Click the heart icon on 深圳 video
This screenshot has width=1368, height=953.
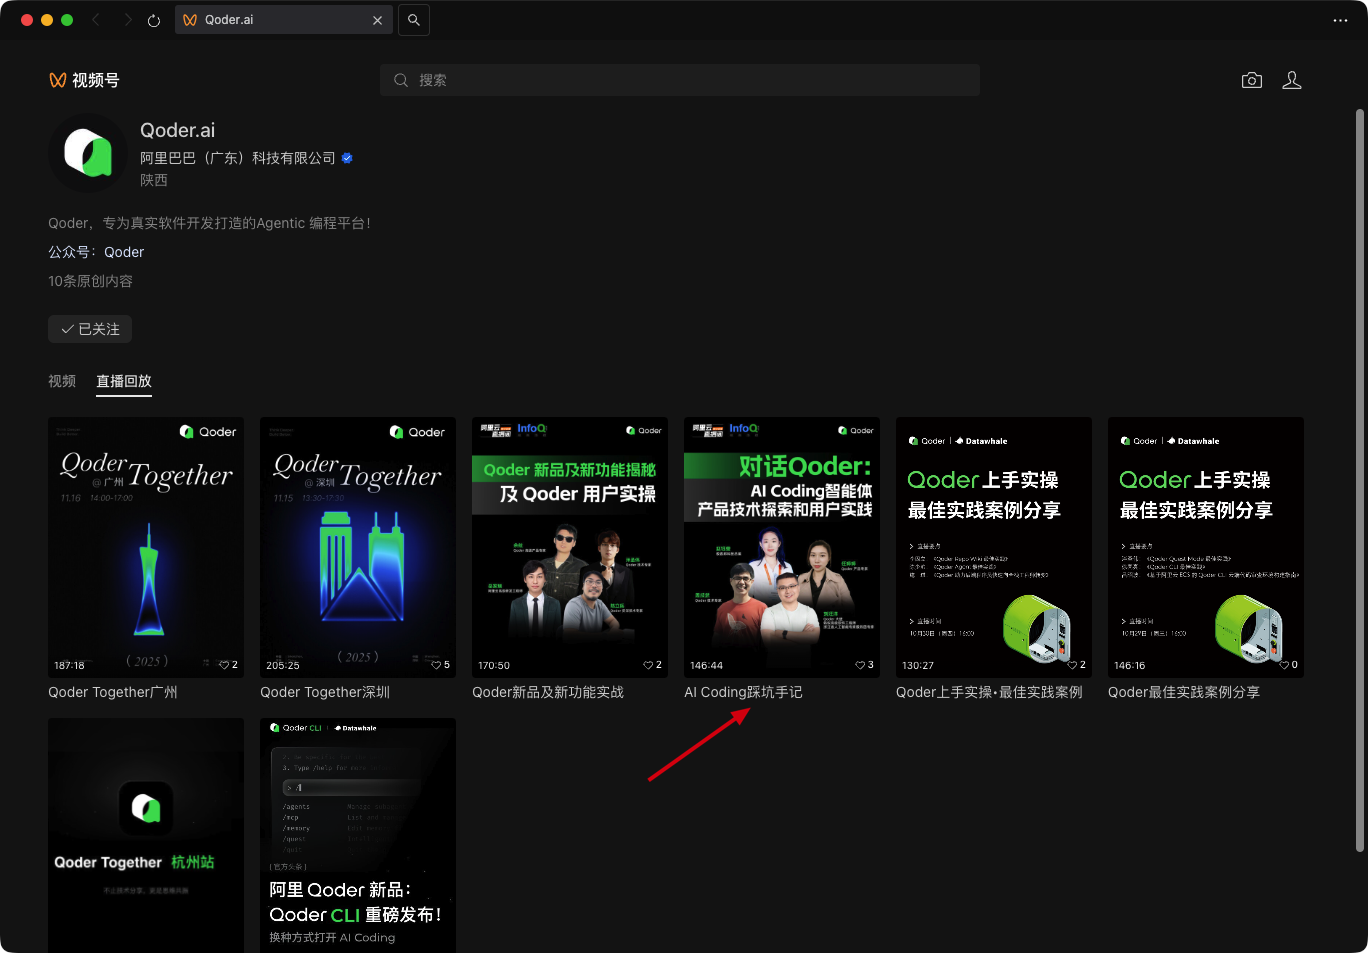[x=436, y=665]
